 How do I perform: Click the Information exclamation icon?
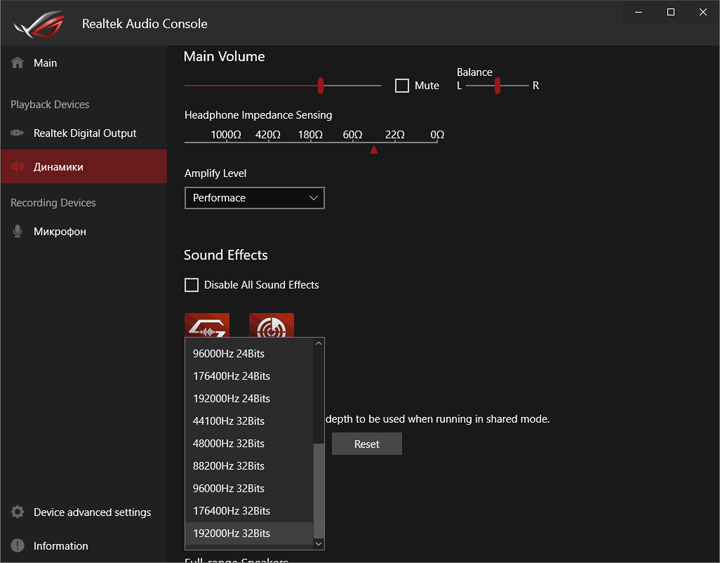pos(17,546)
